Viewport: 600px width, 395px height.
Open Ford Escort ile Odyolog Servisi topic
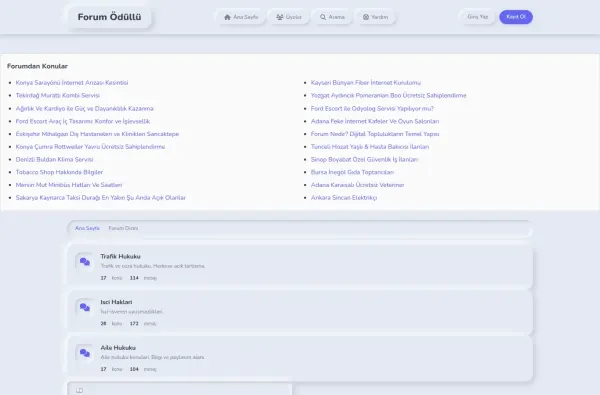click(372, 108)
